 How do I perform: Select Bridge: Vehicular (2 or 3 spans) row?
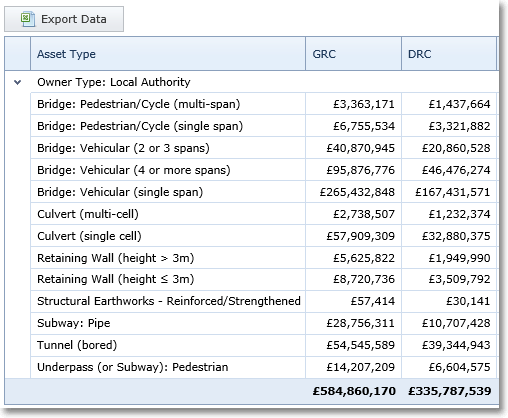click(264, 148)
